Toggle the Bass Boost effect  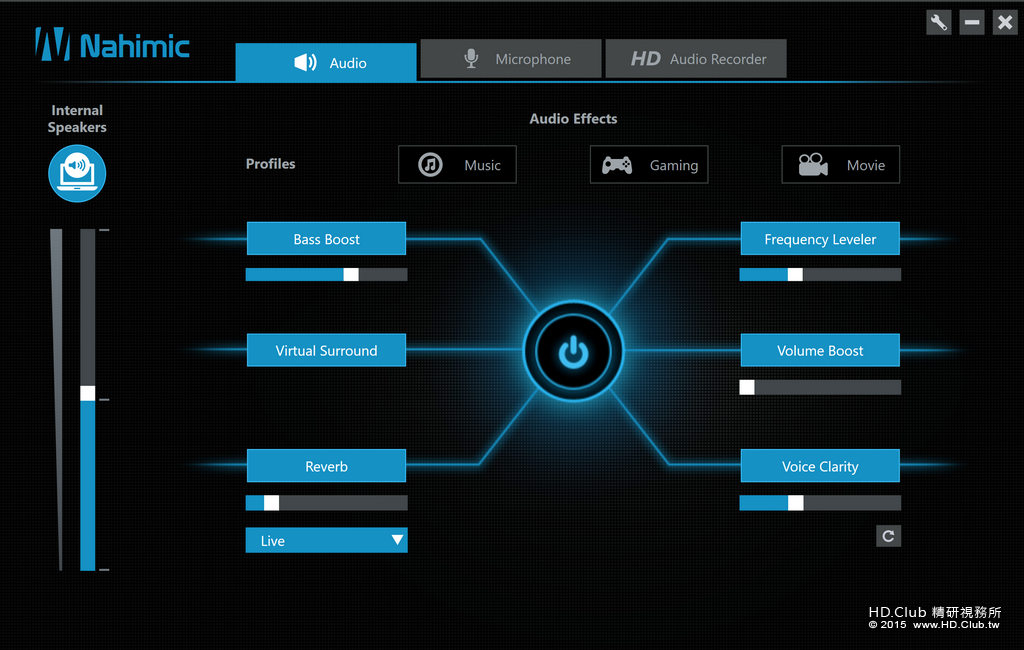(326, 239)
